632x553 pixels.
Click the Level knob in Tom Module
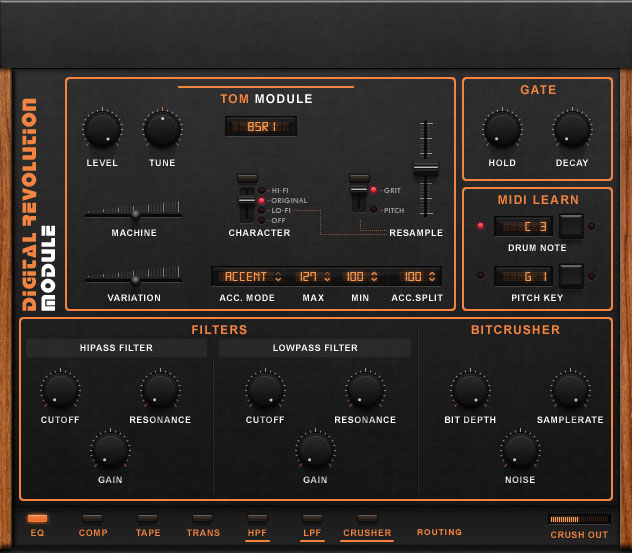coord(102,130)
